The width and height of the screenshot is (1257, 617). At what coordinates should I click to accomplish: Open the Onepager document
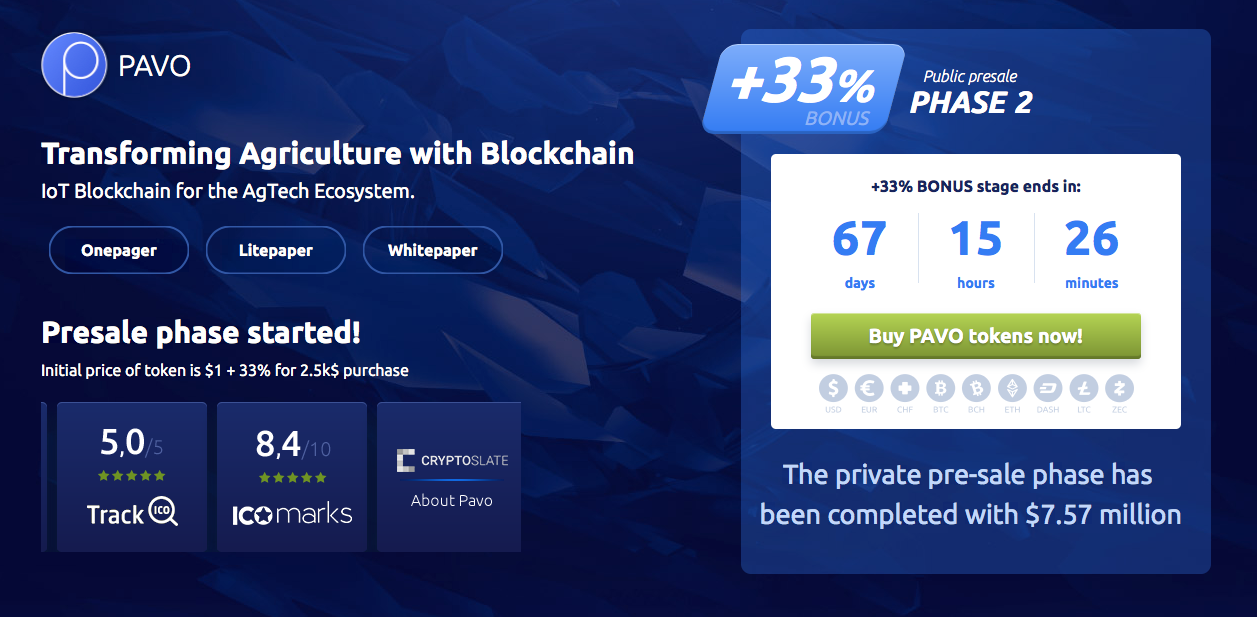(x=119, y=250)
